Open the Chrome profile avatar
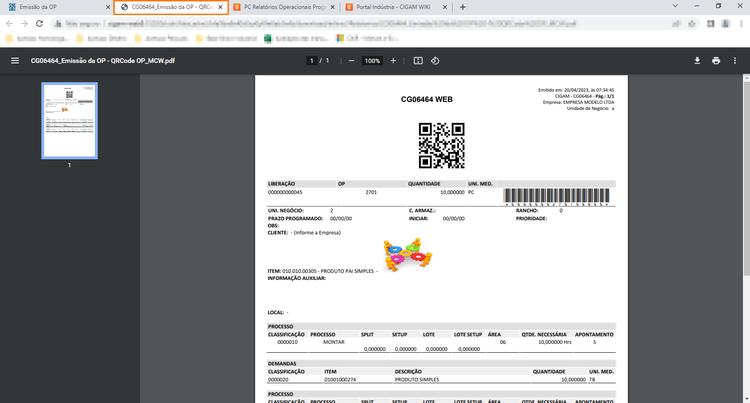Screen dimensions: 750x403 pos(726,23)
